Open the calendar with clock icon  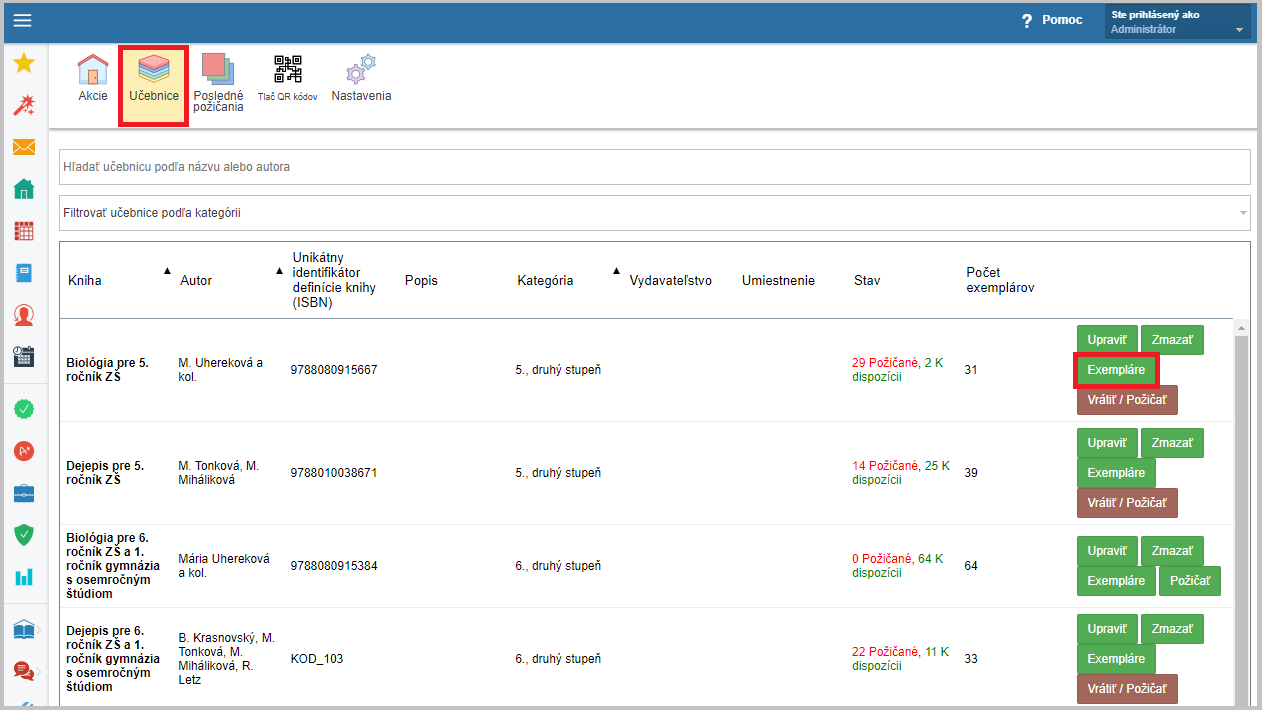(x=24, y=357)
